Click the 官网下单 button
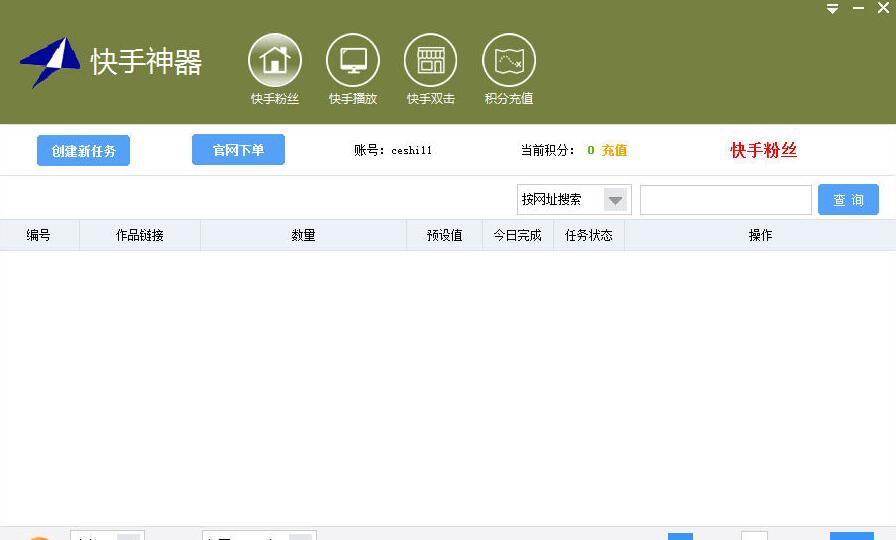 coord(238,150)
